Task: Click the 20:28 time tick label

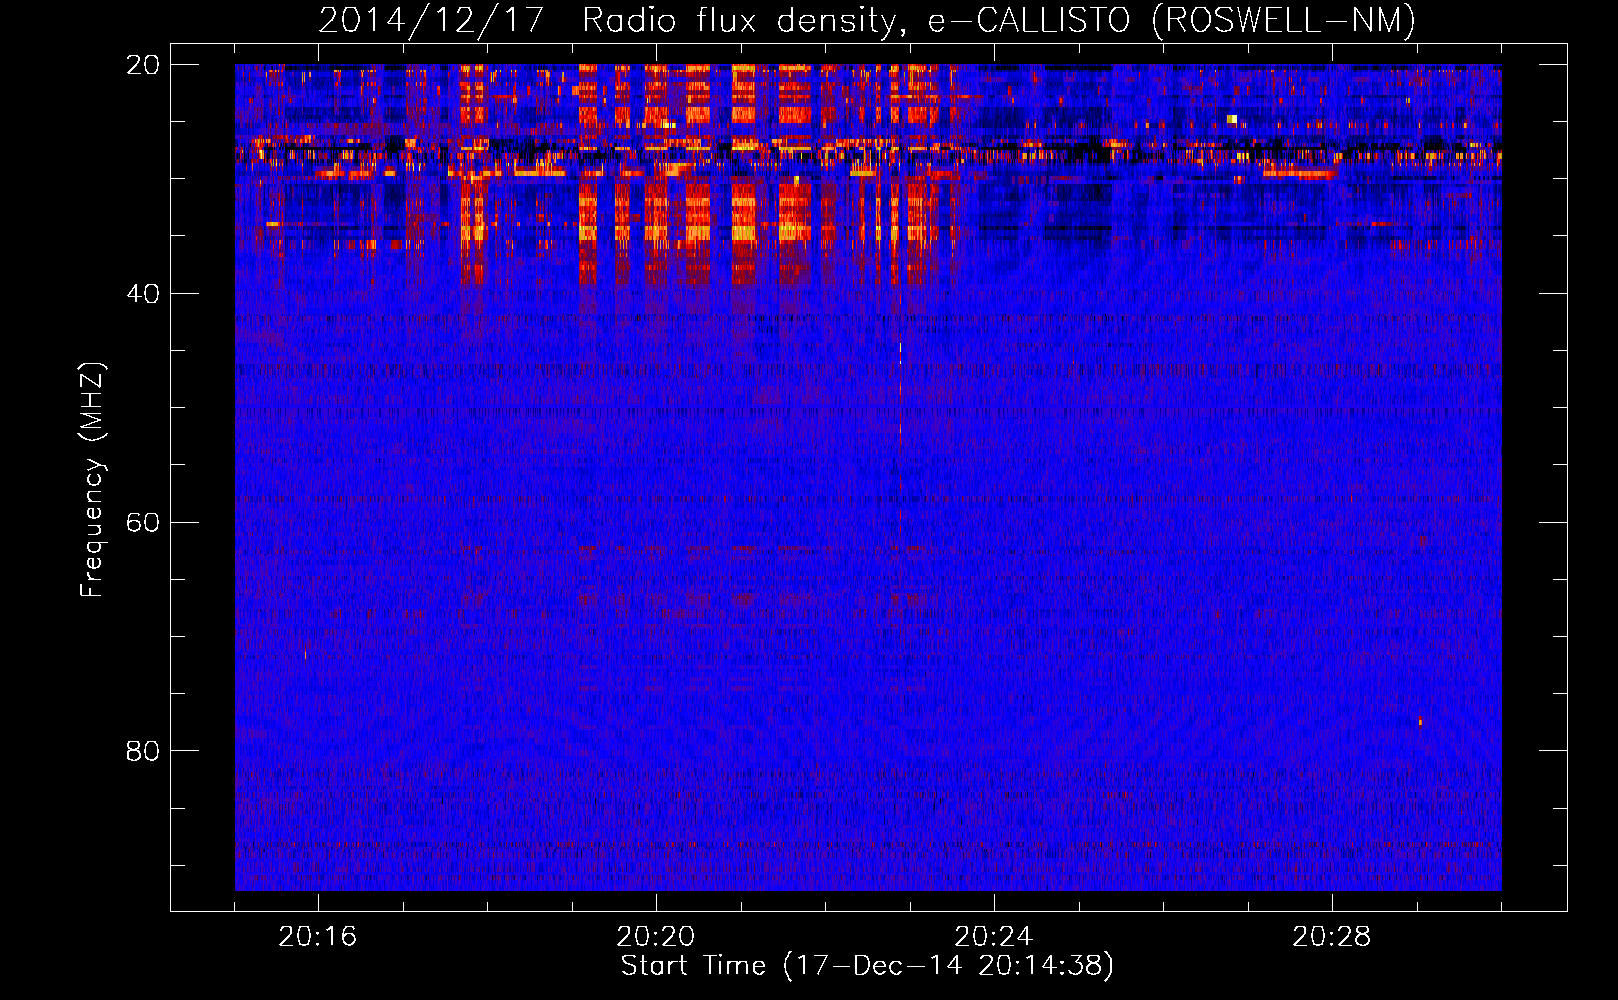Action: coord(1332,937)
